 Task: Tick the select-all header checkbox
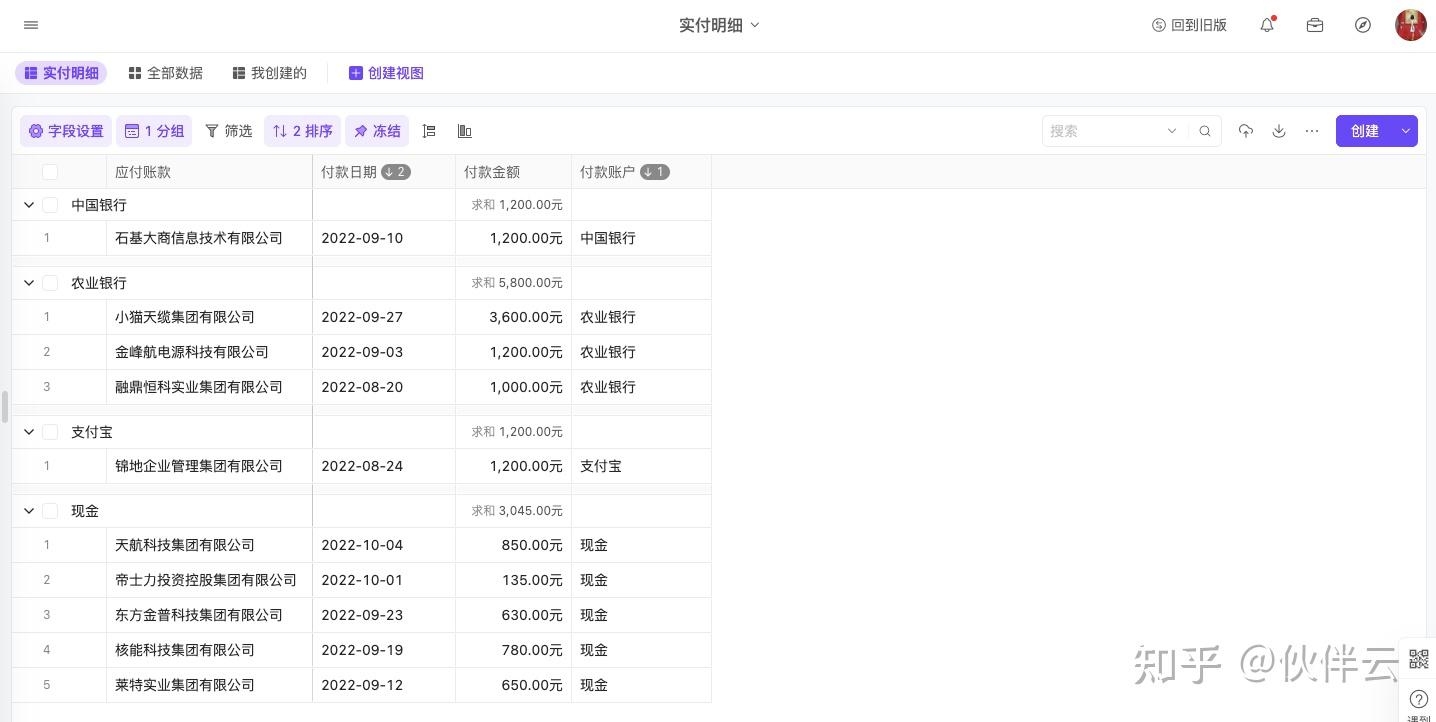coord(50,172)
